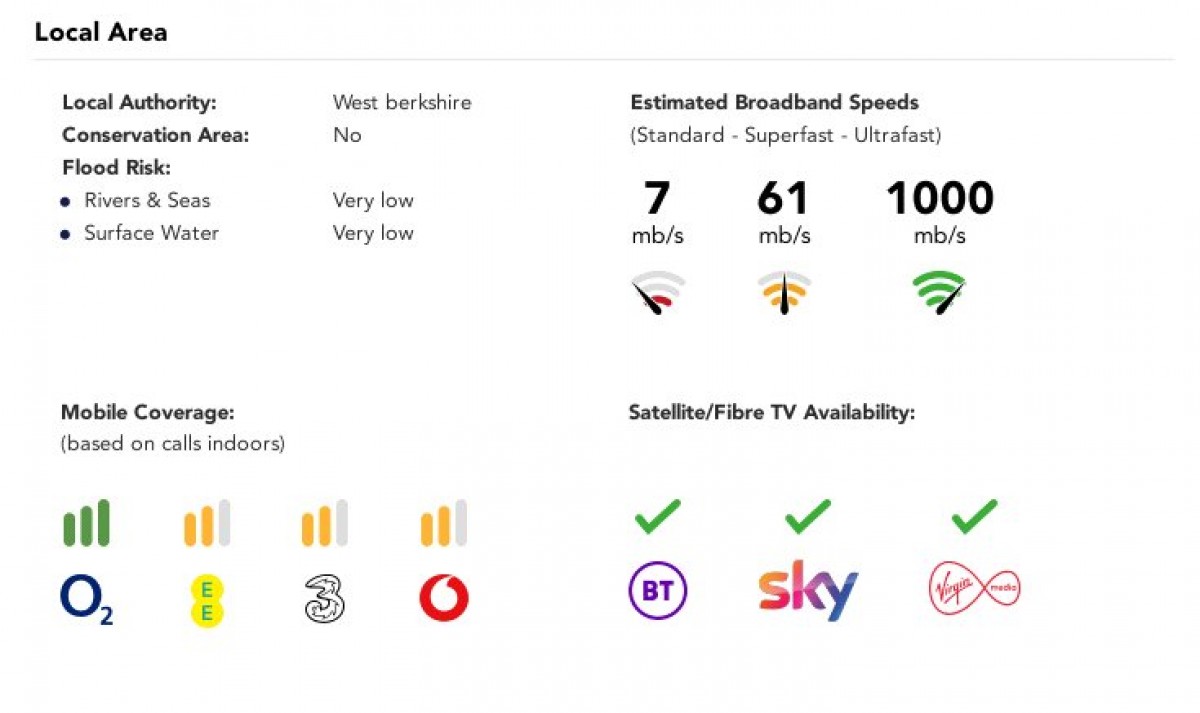Click the Sky provider logo
Viewport: 1200px width, 713px height.
[x=808, y=591]
